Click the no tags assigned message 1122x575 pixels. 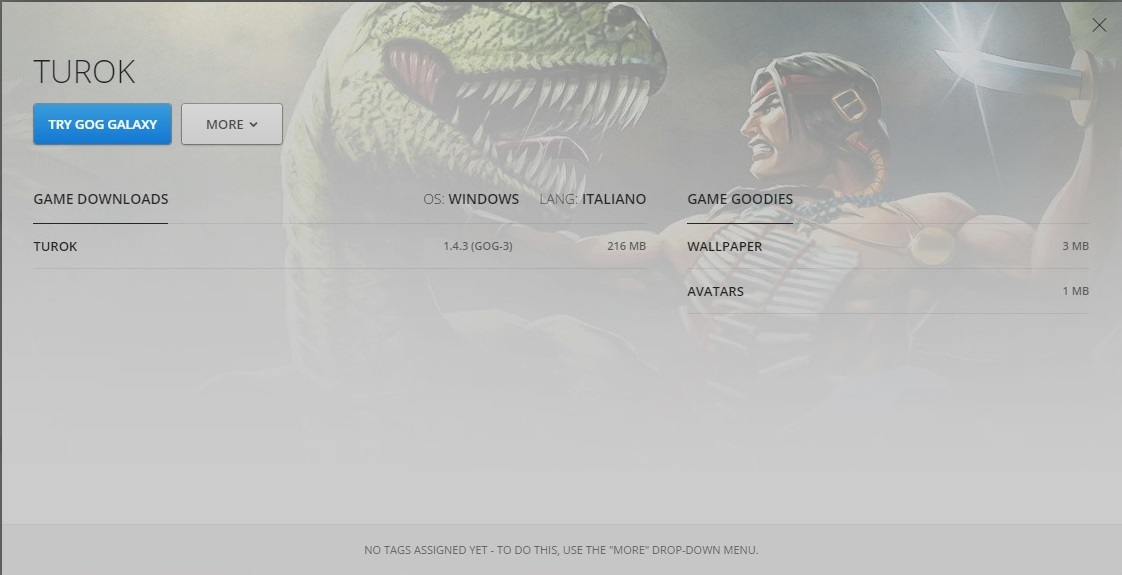pyautogui.click(x=561, y=550)
